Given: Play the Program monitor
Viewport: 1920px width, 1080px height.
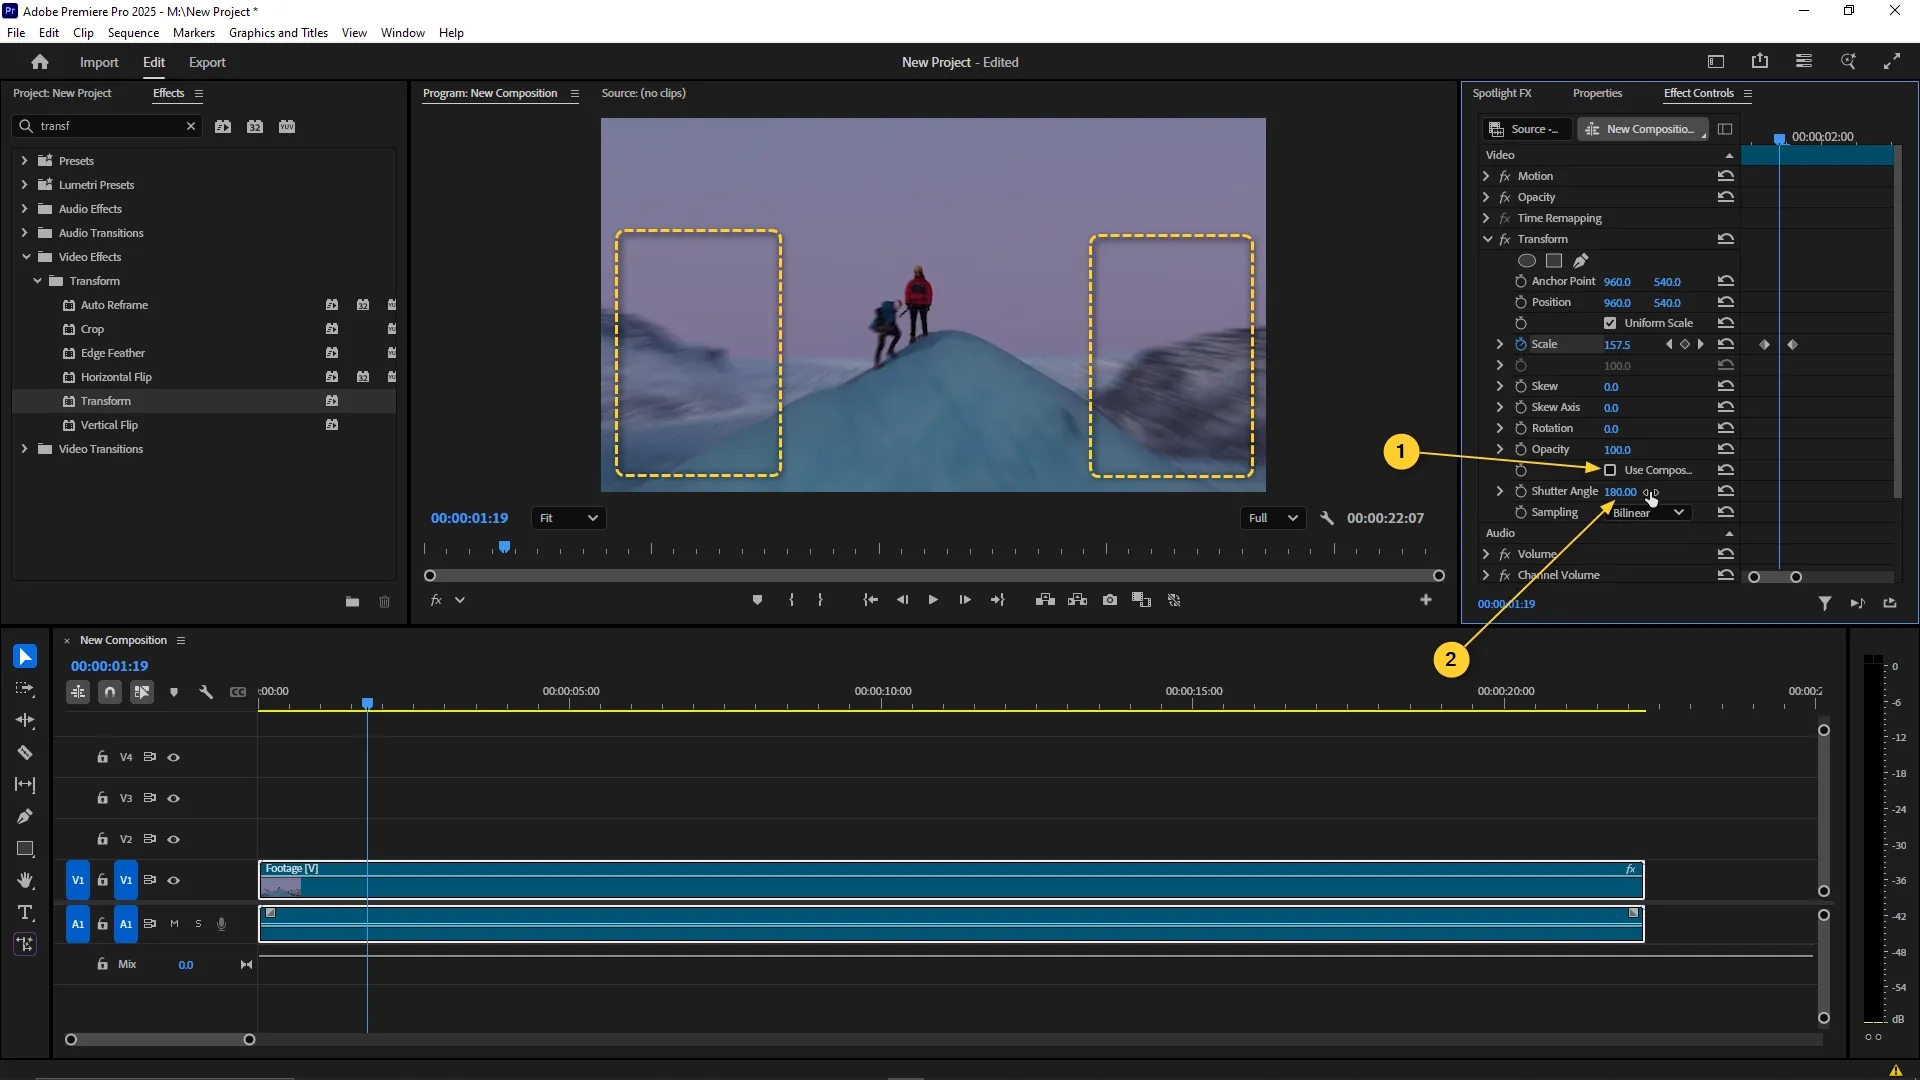Looking at the screenshot, I should 933,600.
